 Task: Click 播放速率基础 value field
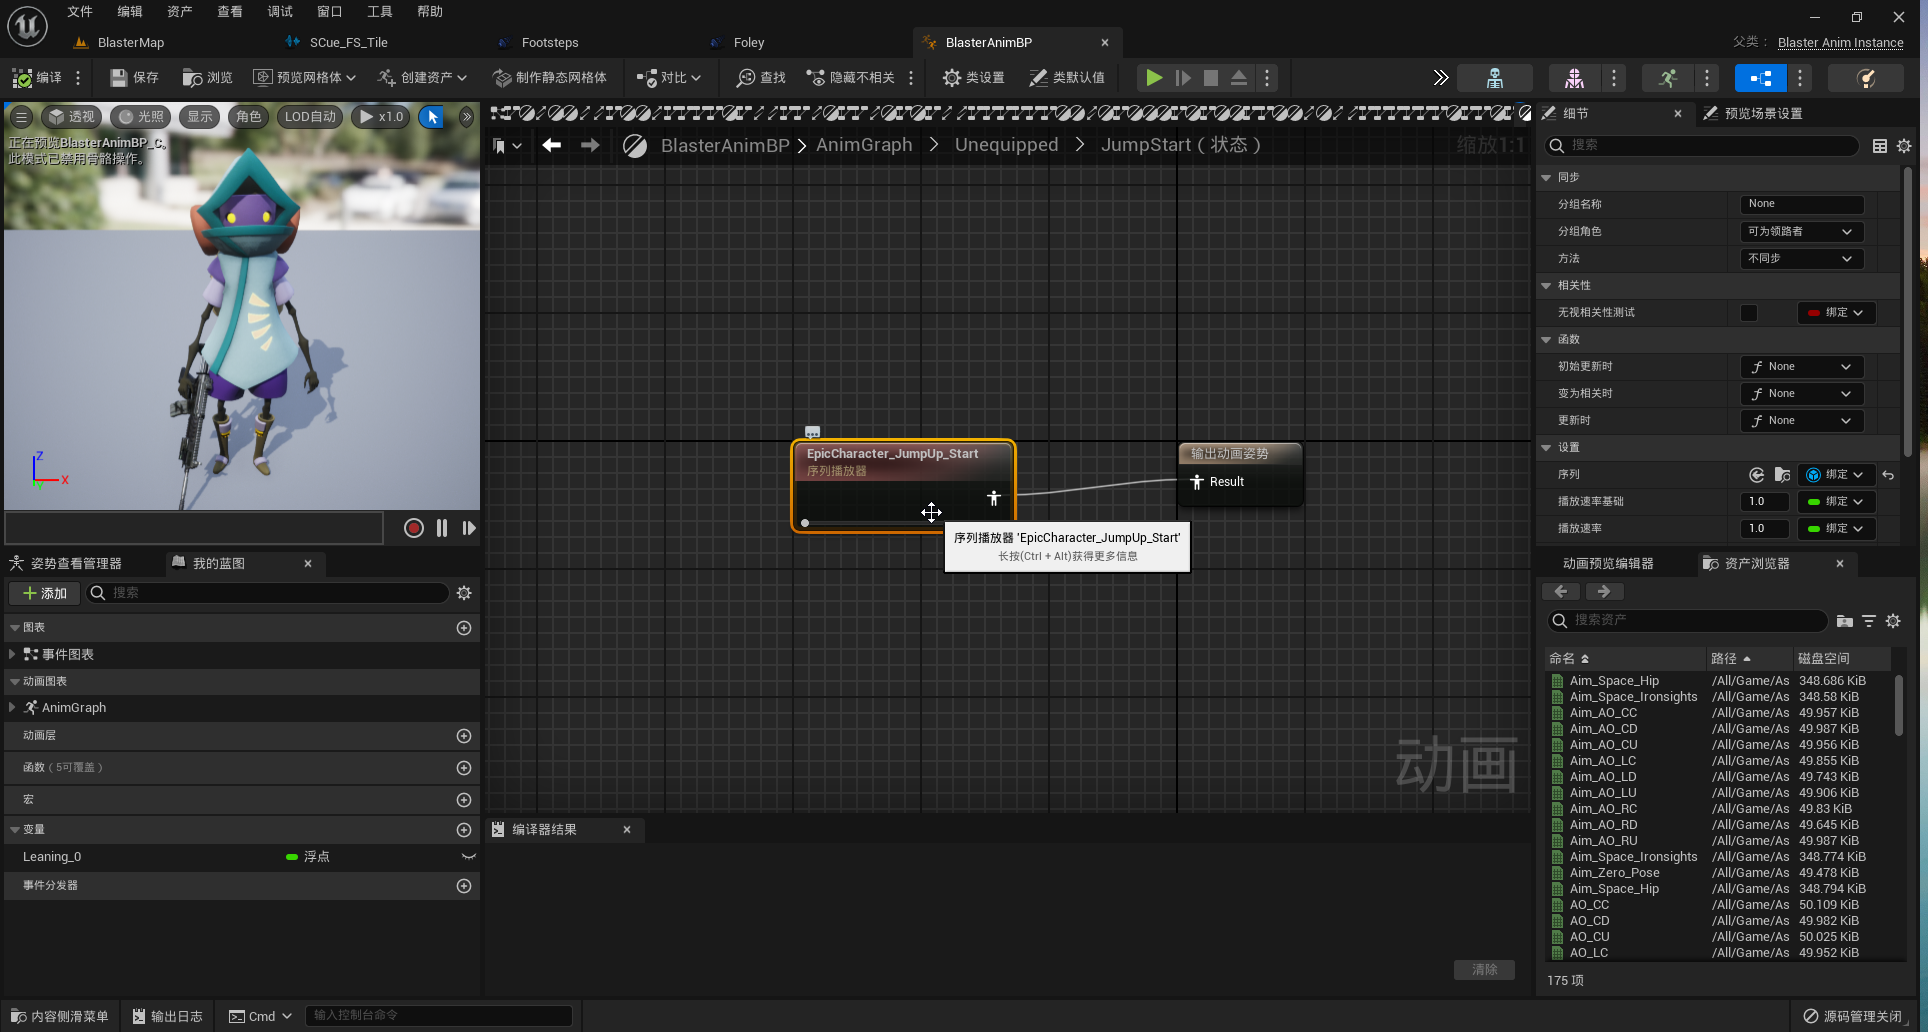click(x=1765, y=502)
